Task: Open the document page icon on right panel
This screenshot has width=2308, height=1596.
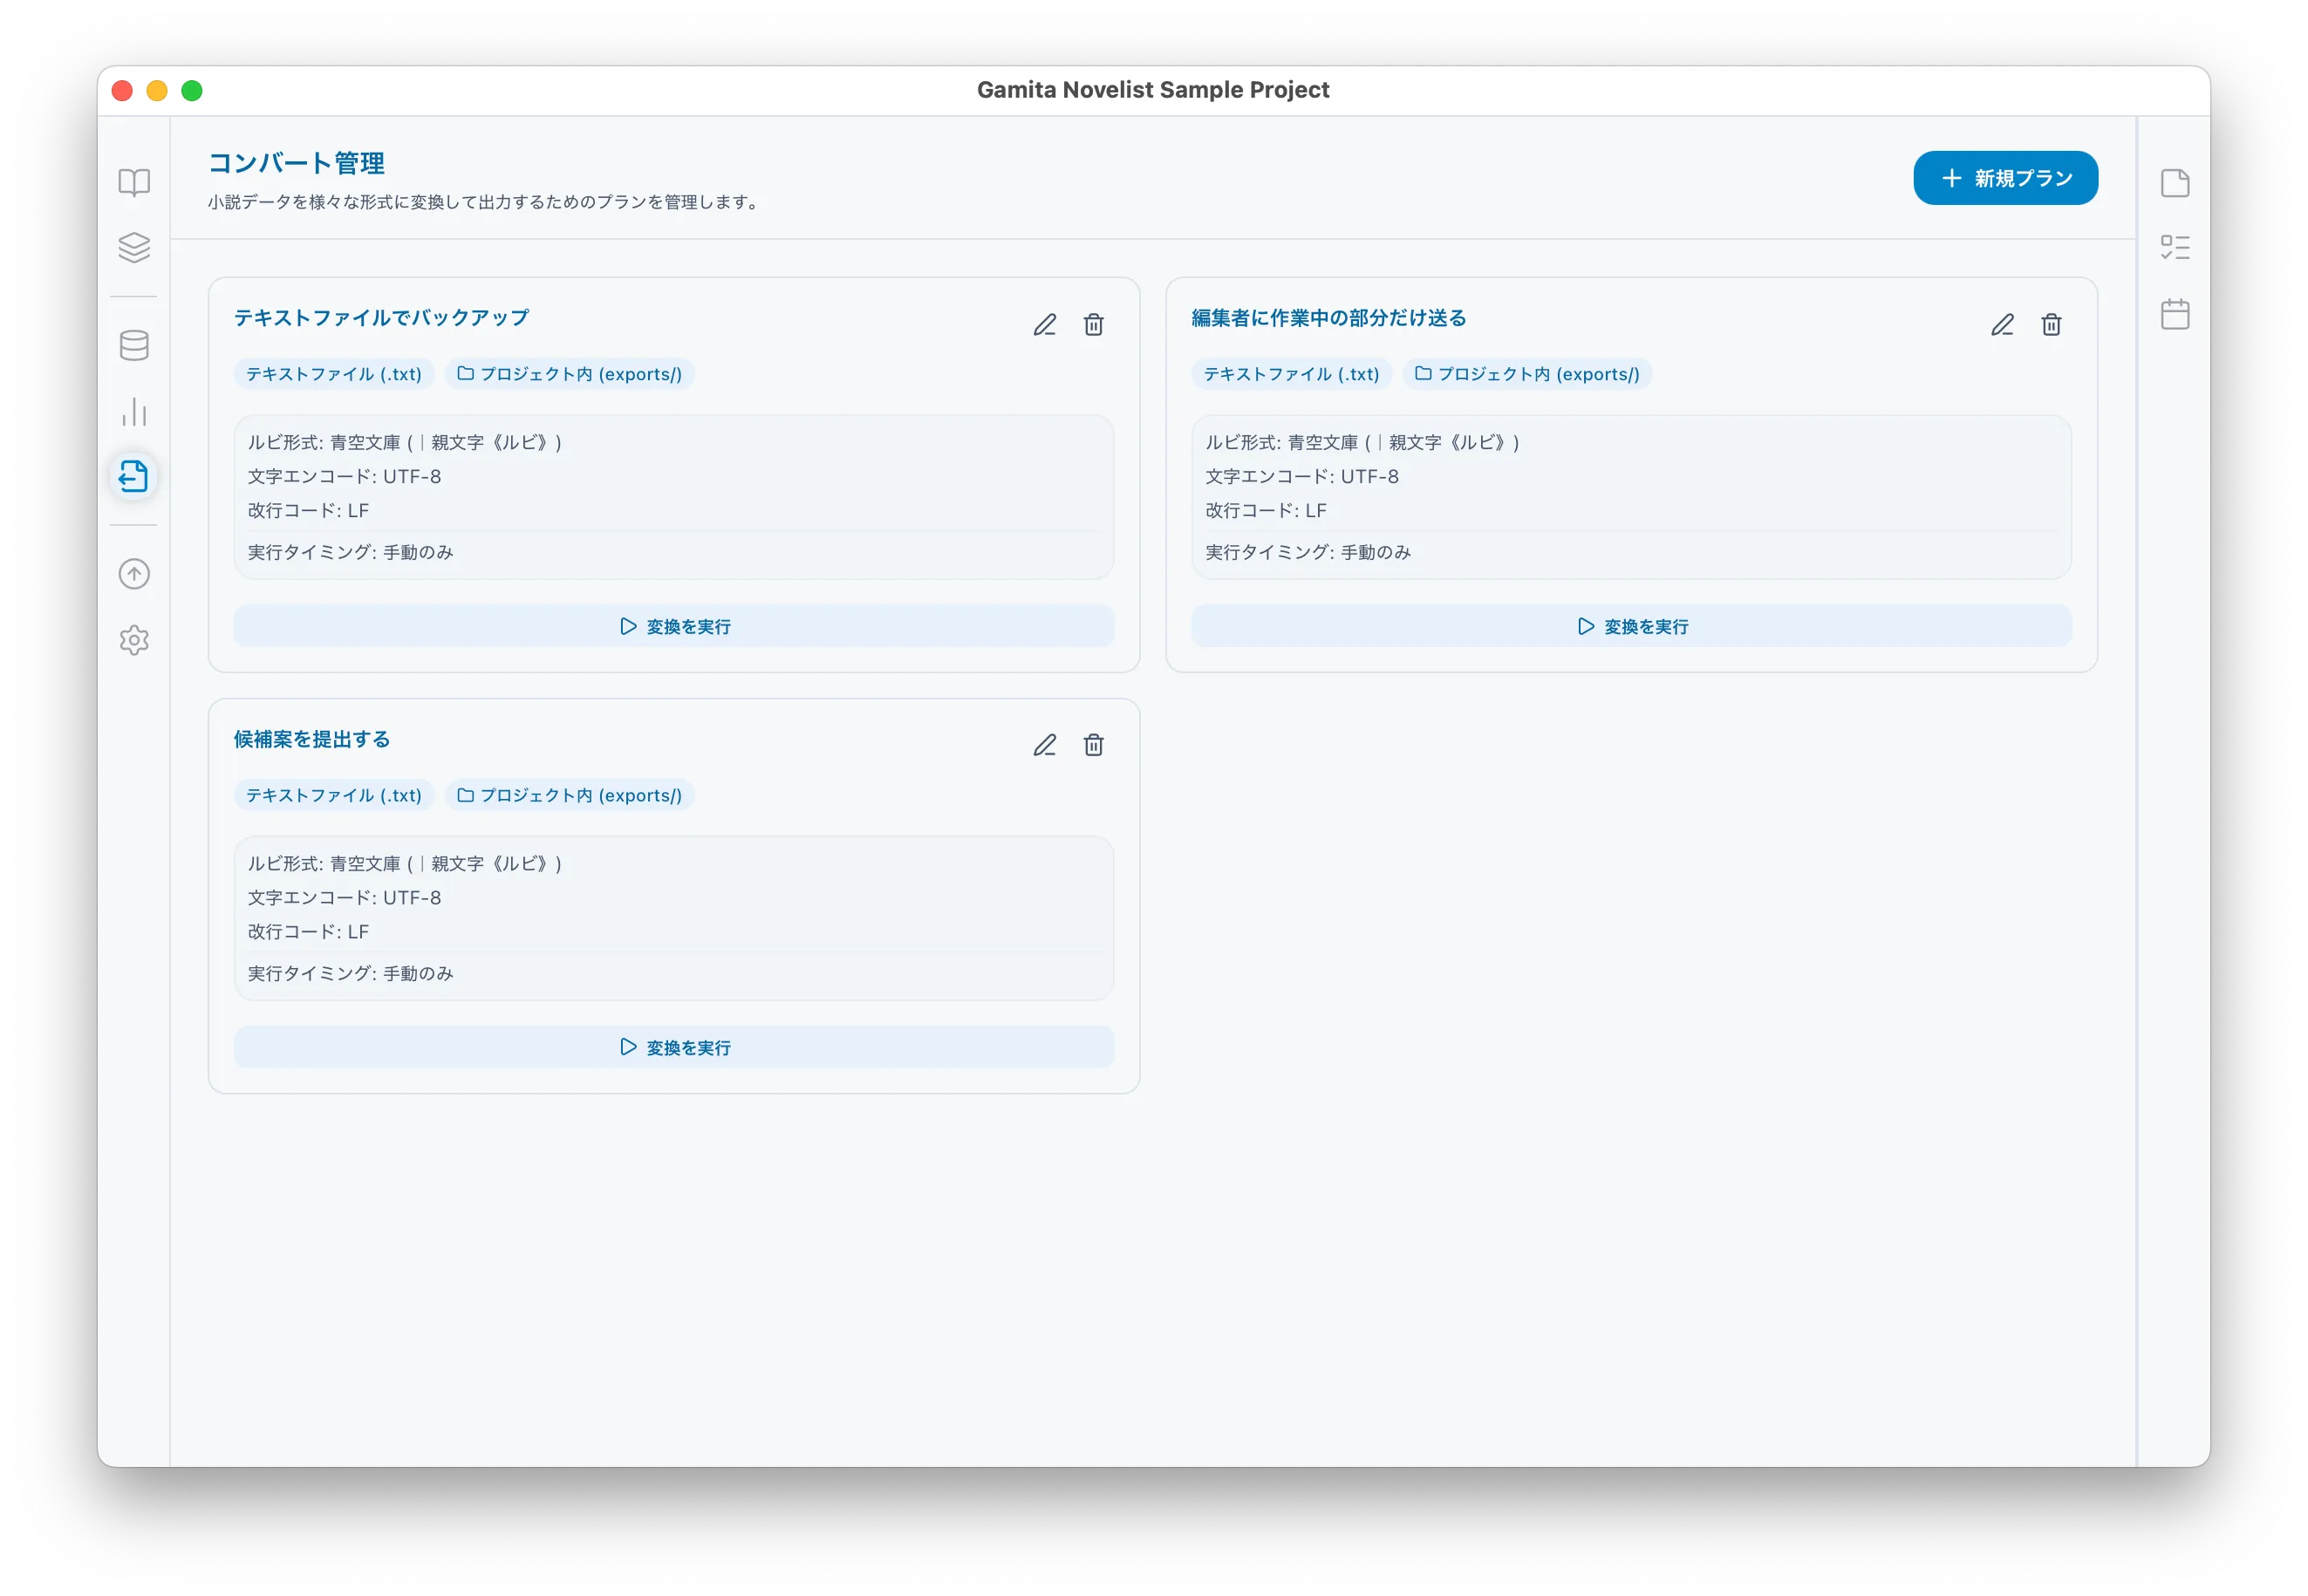Action: tap(2174, 183)
